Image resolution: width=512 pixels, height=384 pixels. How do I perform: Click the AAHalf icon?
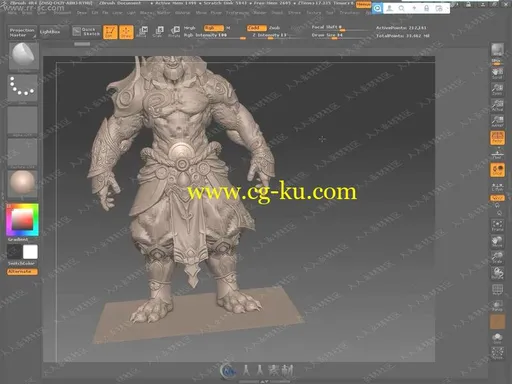[497, 121]
